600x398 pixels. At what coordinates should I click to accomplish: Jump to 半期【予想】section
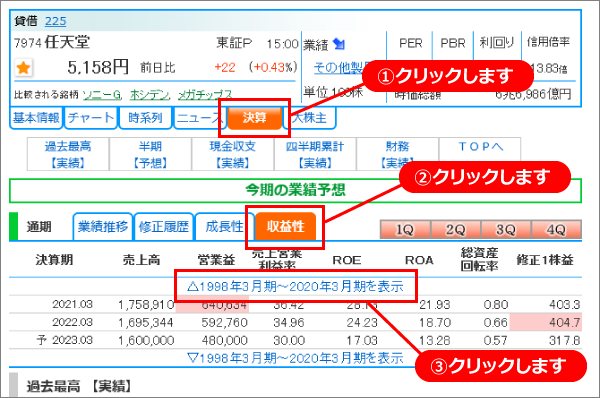(x=150, y=154)
